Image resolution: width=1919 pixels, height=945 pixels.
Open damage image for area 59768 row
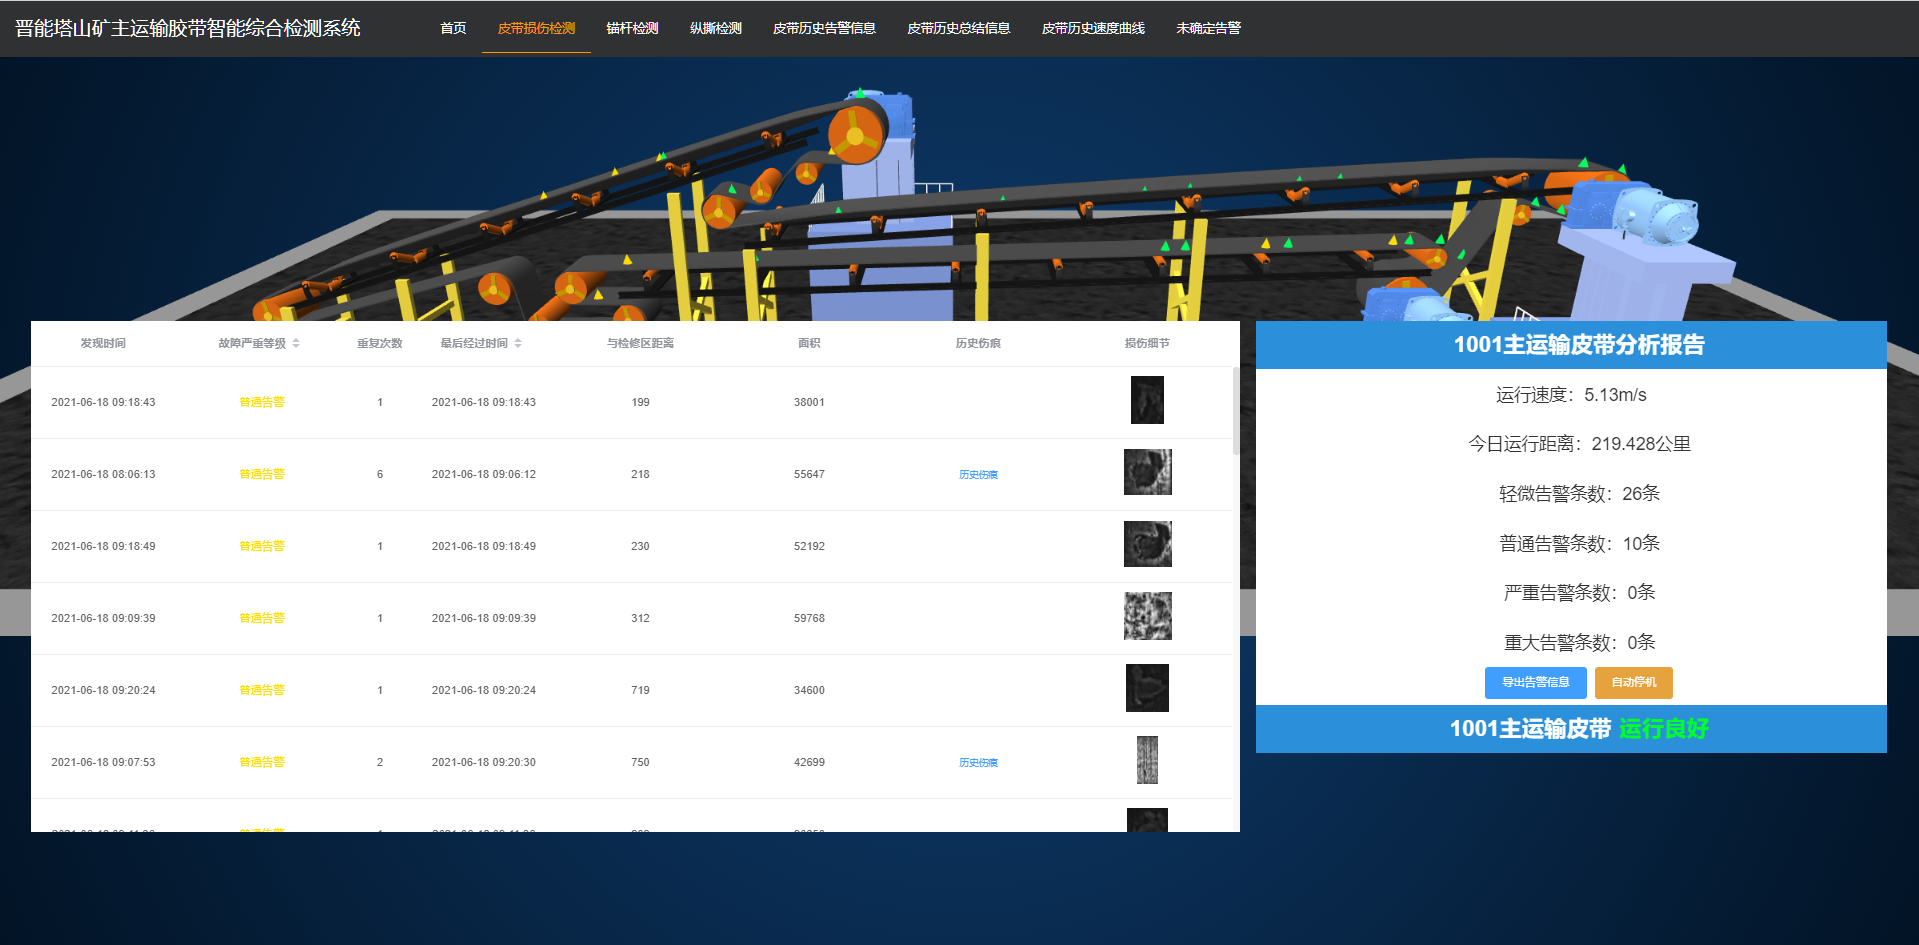[1147, 616]
